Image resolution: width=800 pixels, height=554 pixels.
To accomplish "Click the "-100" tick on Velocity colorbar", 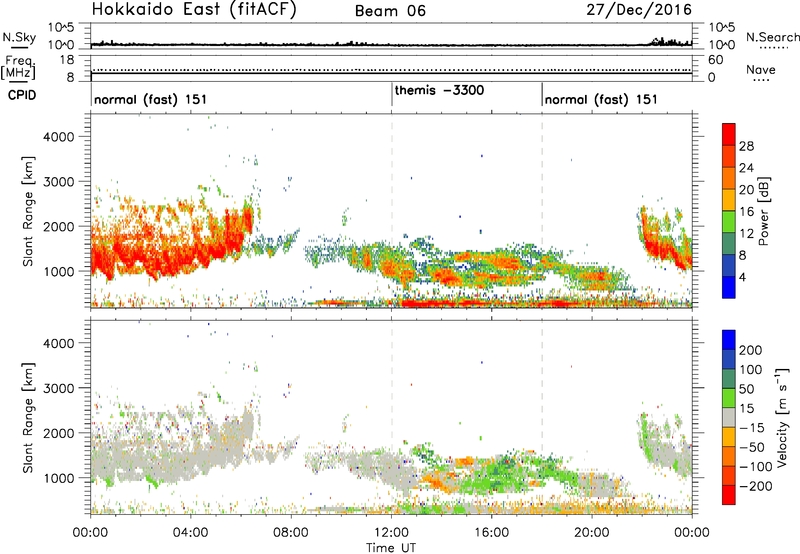I will [756, 467].
